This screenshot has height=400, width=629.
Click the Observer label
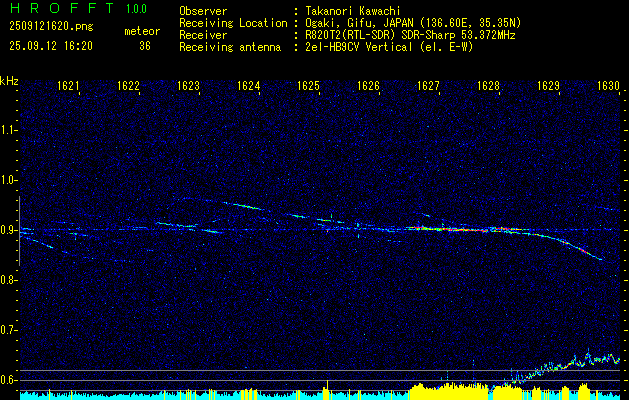click(203, 11)
